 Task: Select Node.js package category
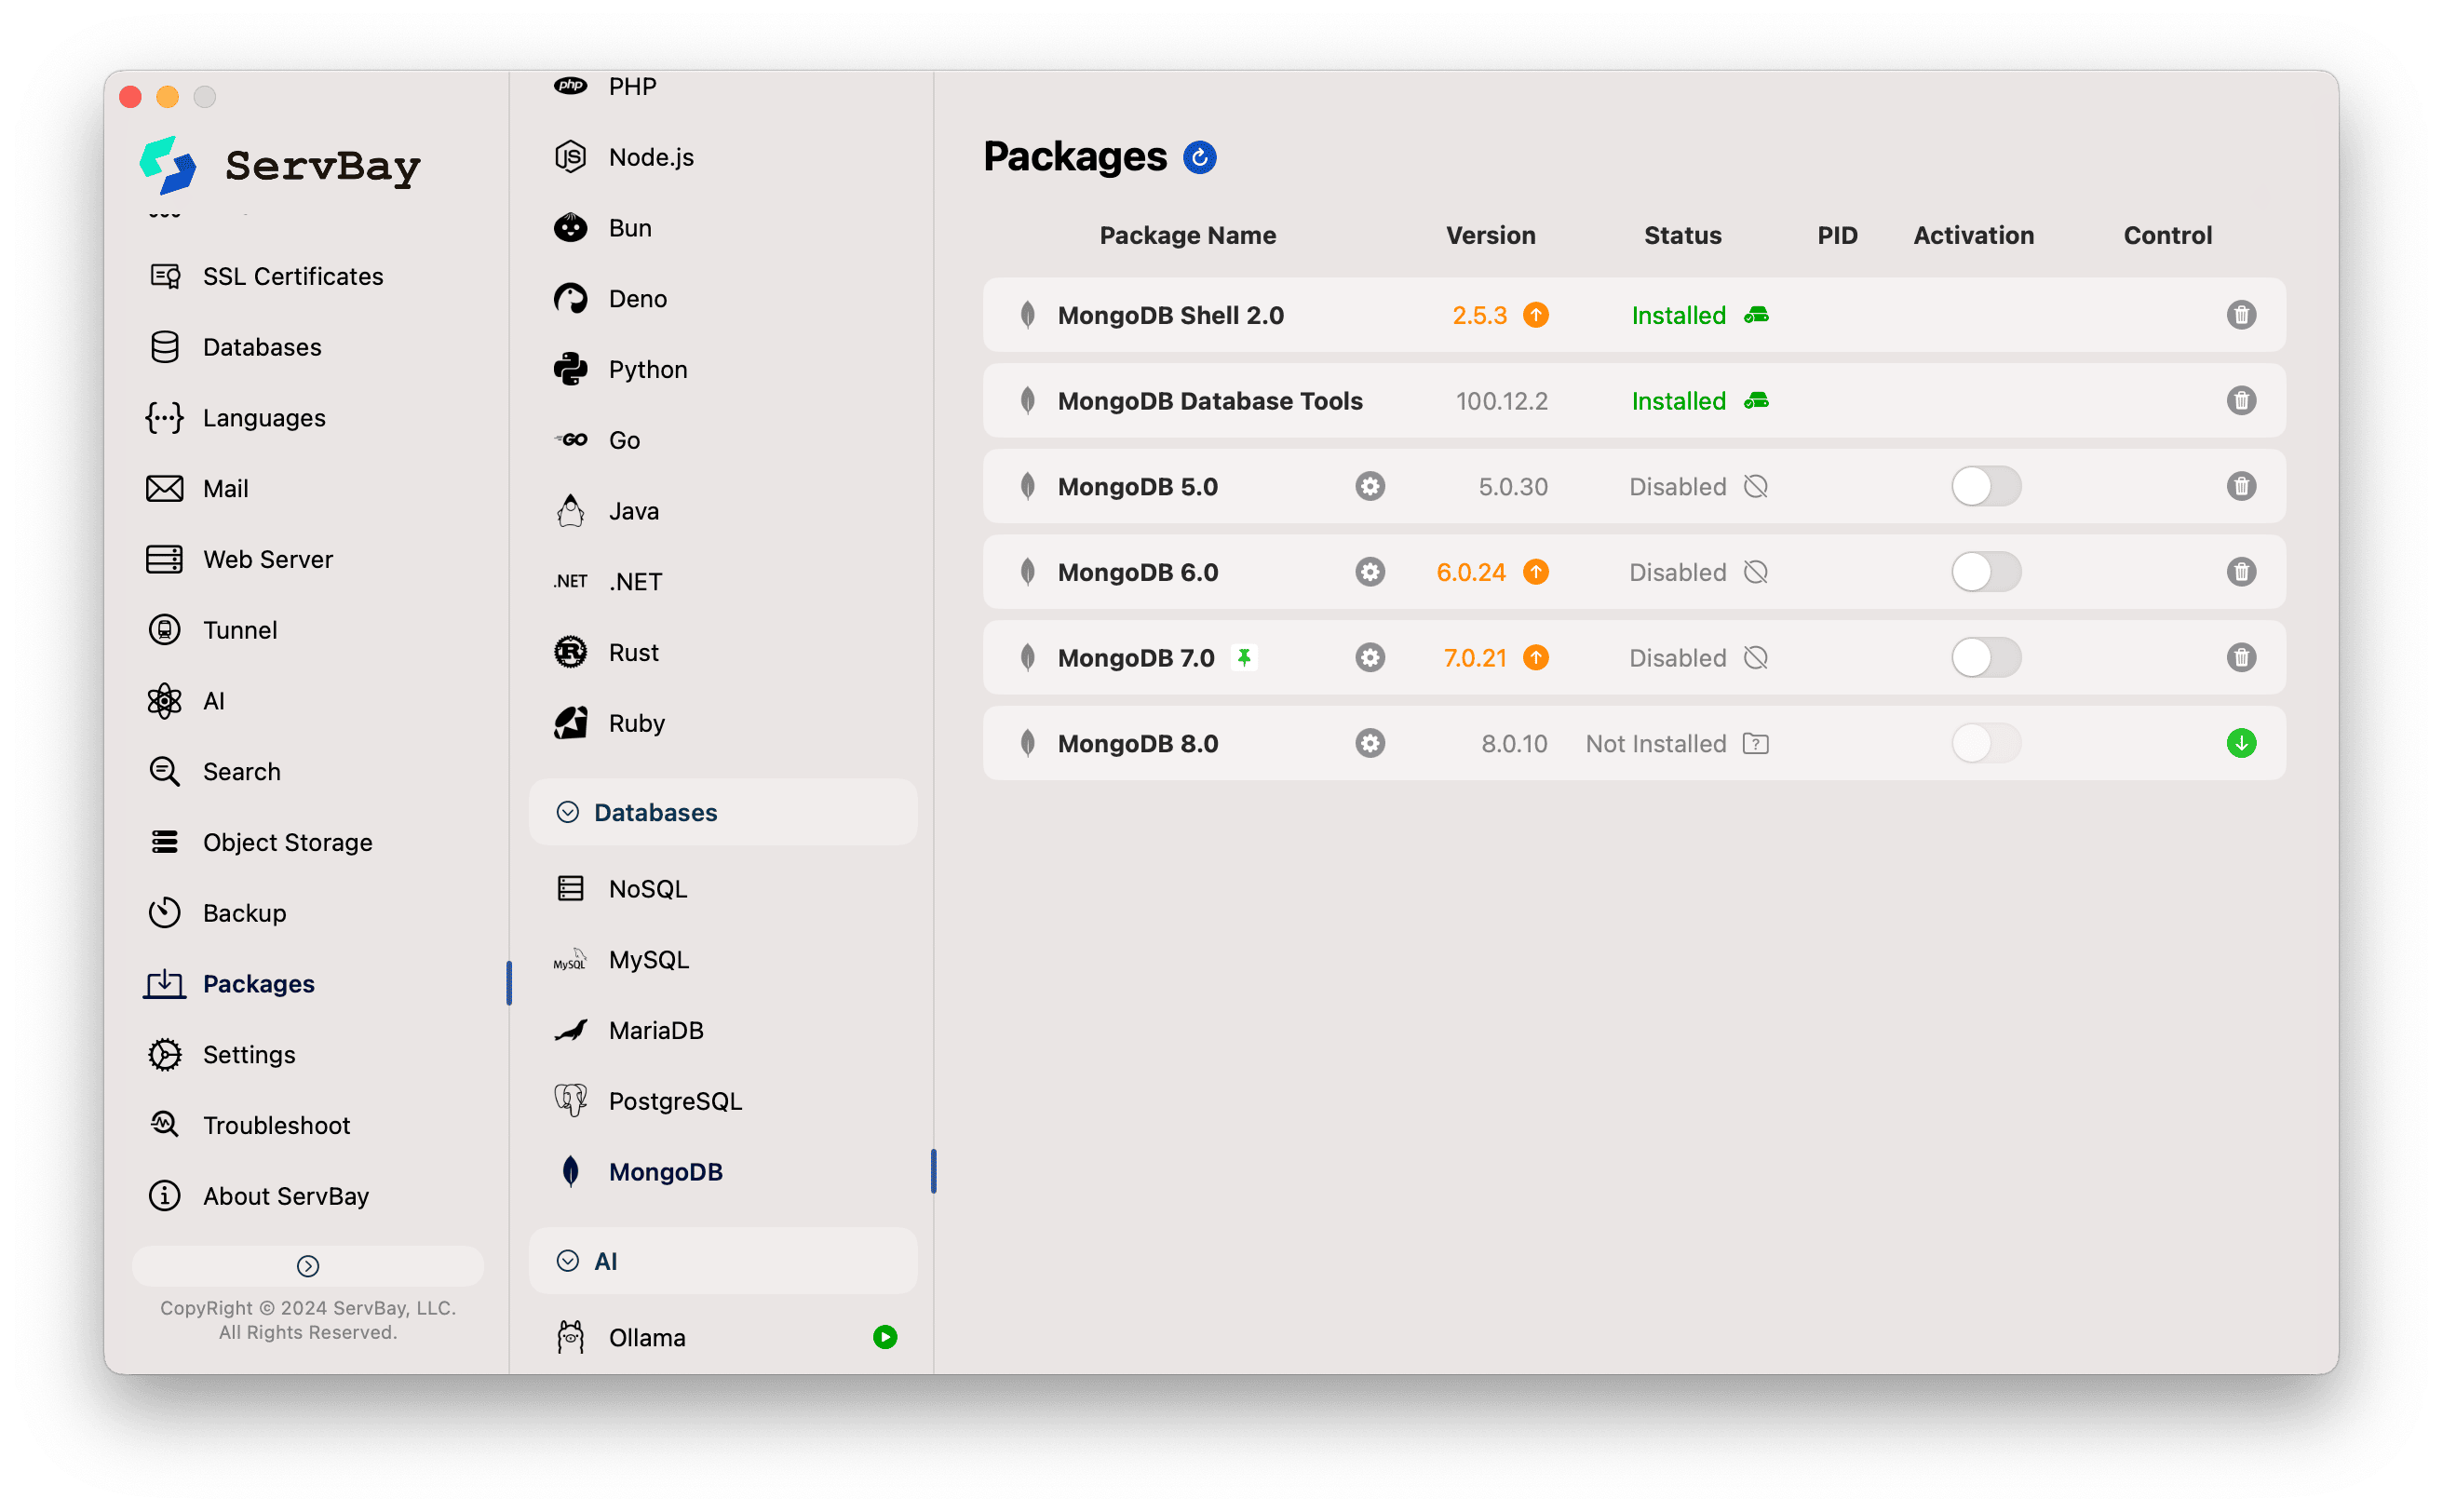[624, 157]
